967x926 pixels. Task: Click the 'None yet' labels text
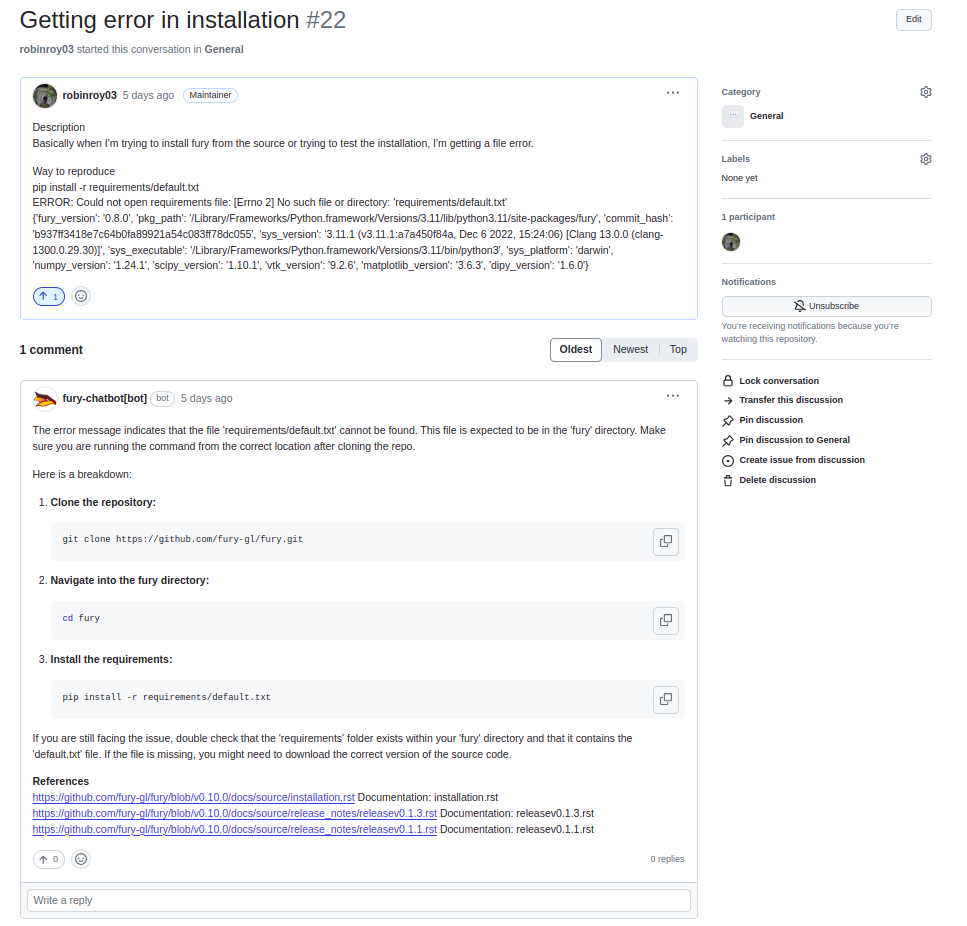coord(739,178)
